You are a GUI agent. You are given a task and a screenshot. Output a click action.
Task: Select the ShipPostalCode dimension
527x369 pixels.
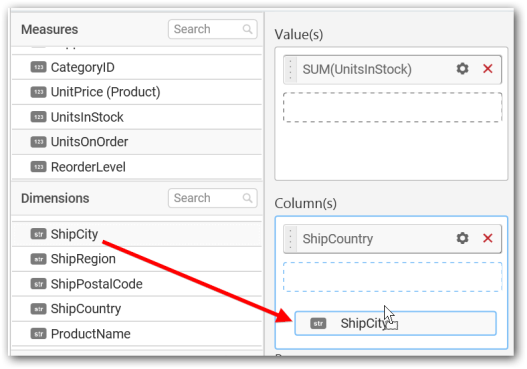137,284
